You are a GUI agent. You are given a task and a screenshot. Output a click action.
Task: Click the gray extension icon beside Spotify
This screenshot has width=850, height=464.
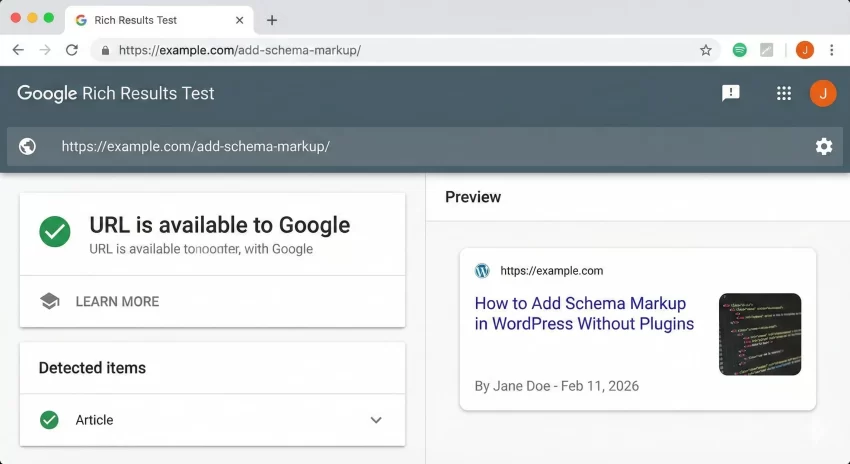(x=767, y=50)
